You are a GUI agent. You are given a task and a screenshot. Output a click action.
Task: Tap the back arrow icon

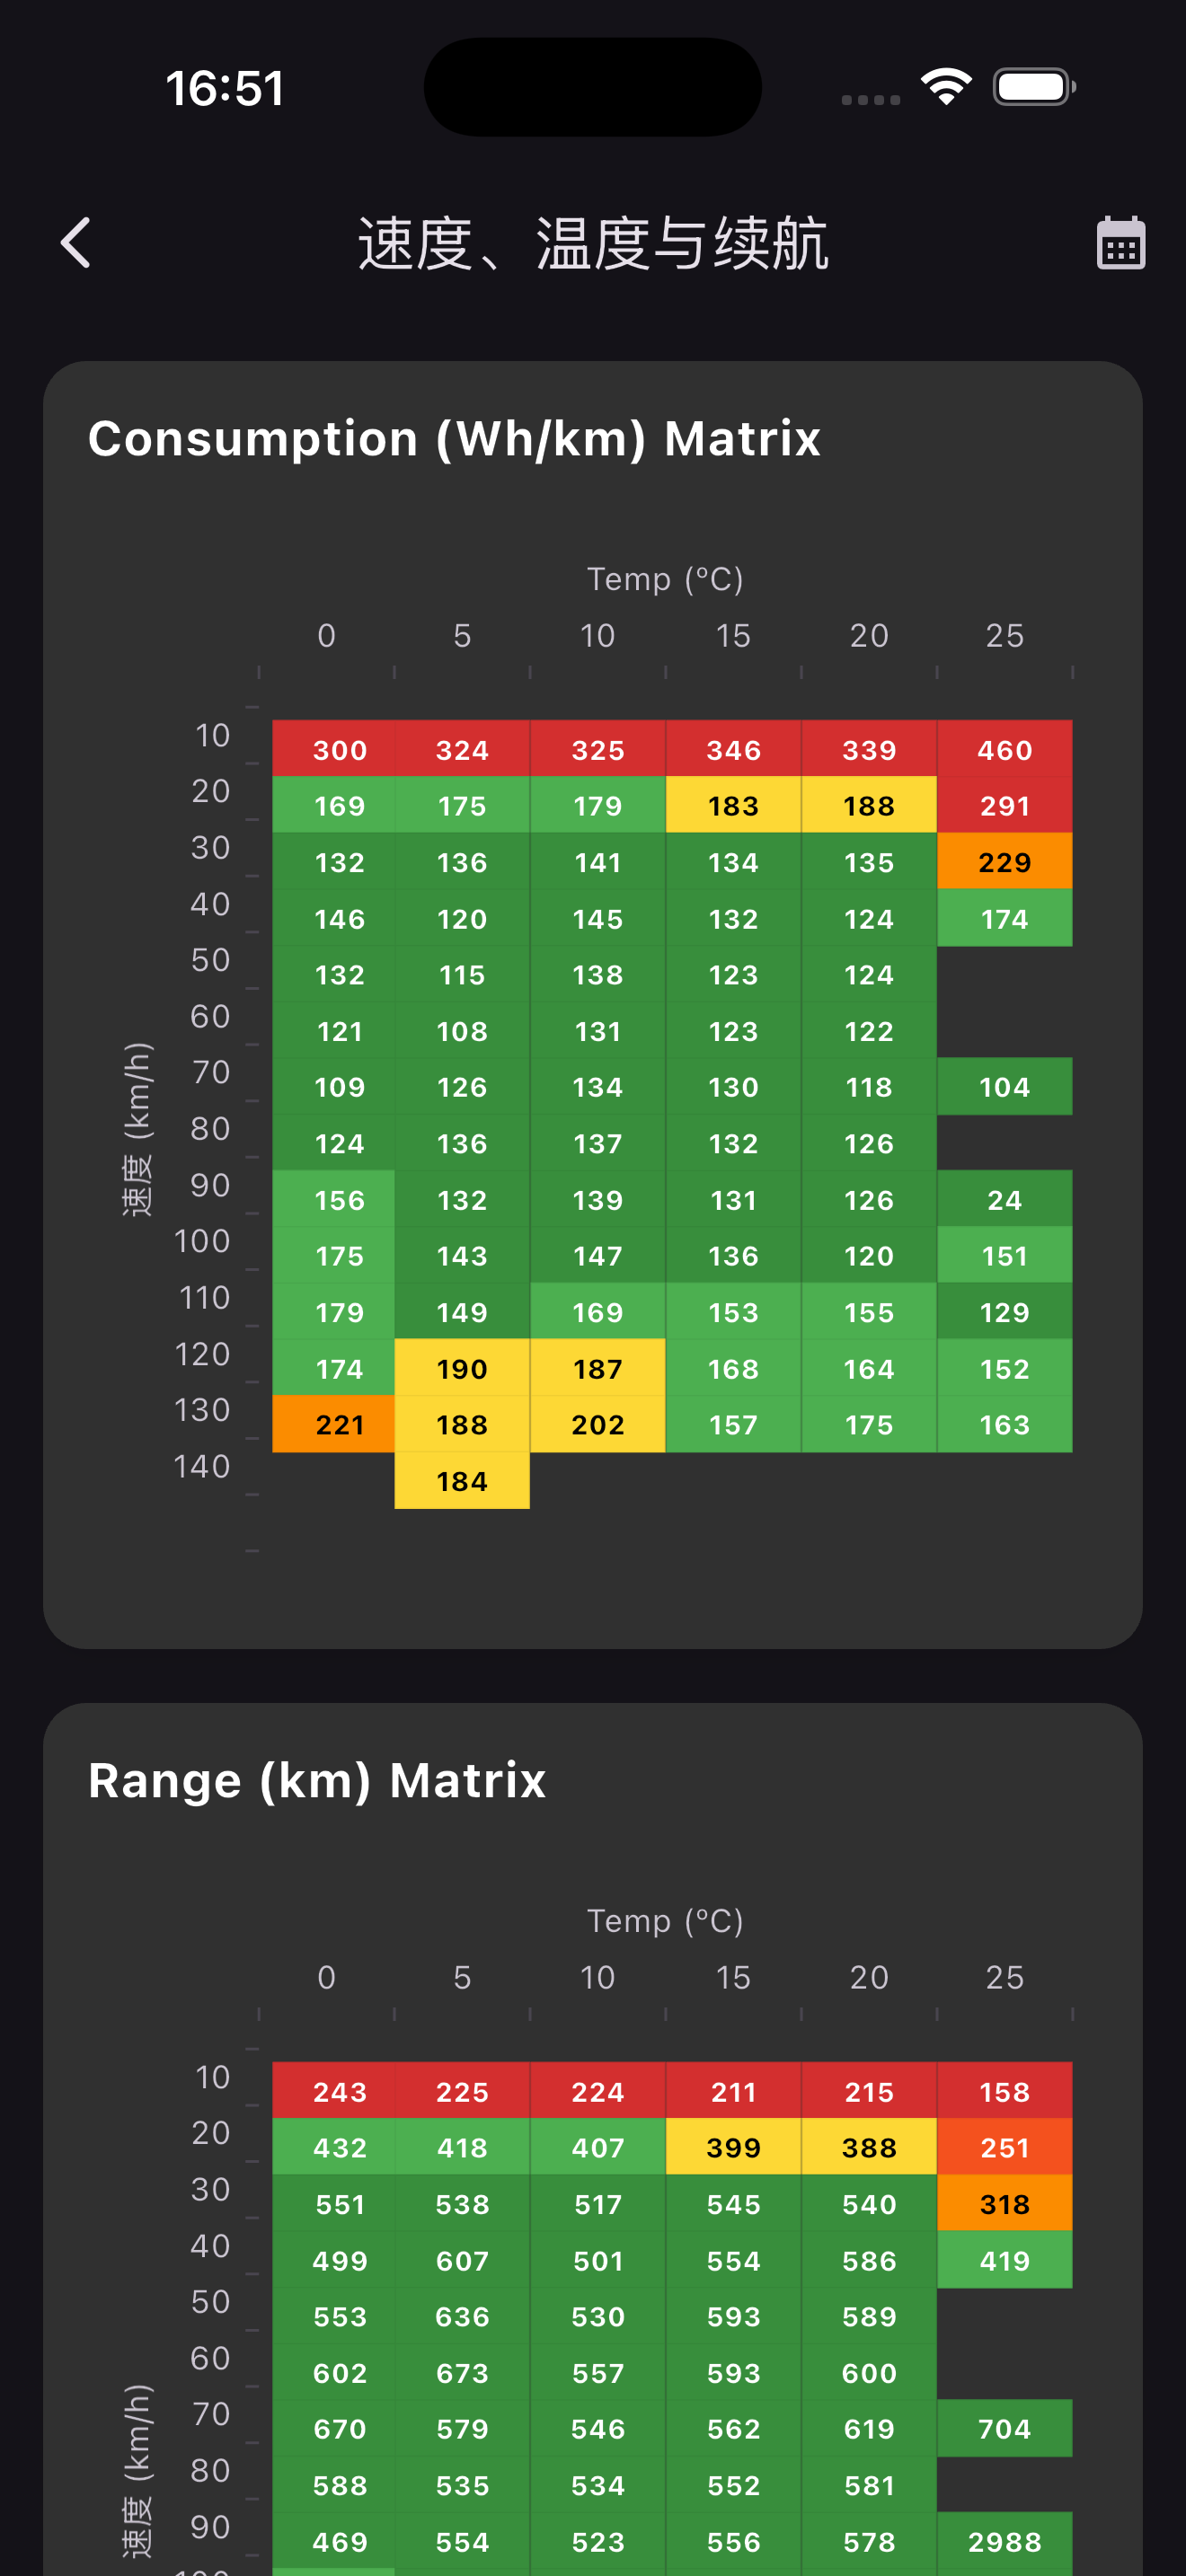(76, 243)
